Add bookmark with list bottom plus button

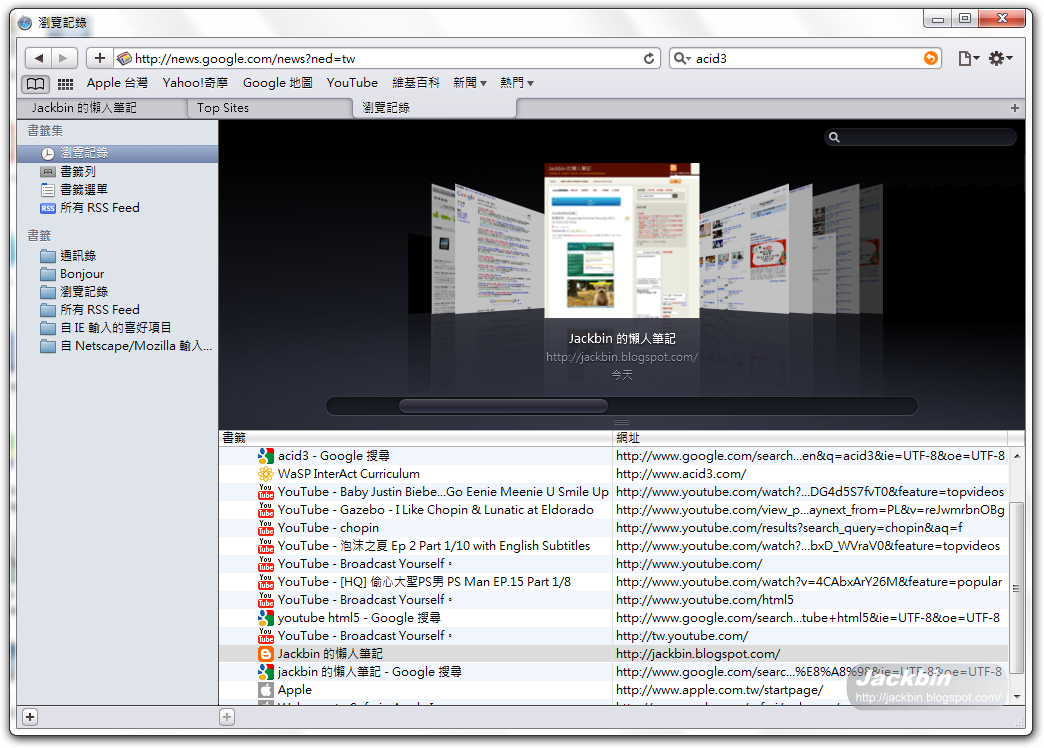point(227,717)
